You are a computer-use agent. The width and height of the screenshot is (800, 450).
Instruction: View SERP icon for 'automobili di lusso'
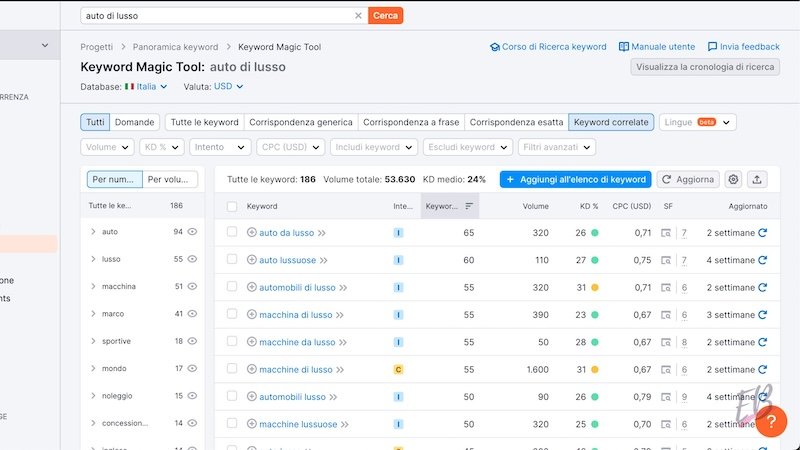(x=666, y=288)
